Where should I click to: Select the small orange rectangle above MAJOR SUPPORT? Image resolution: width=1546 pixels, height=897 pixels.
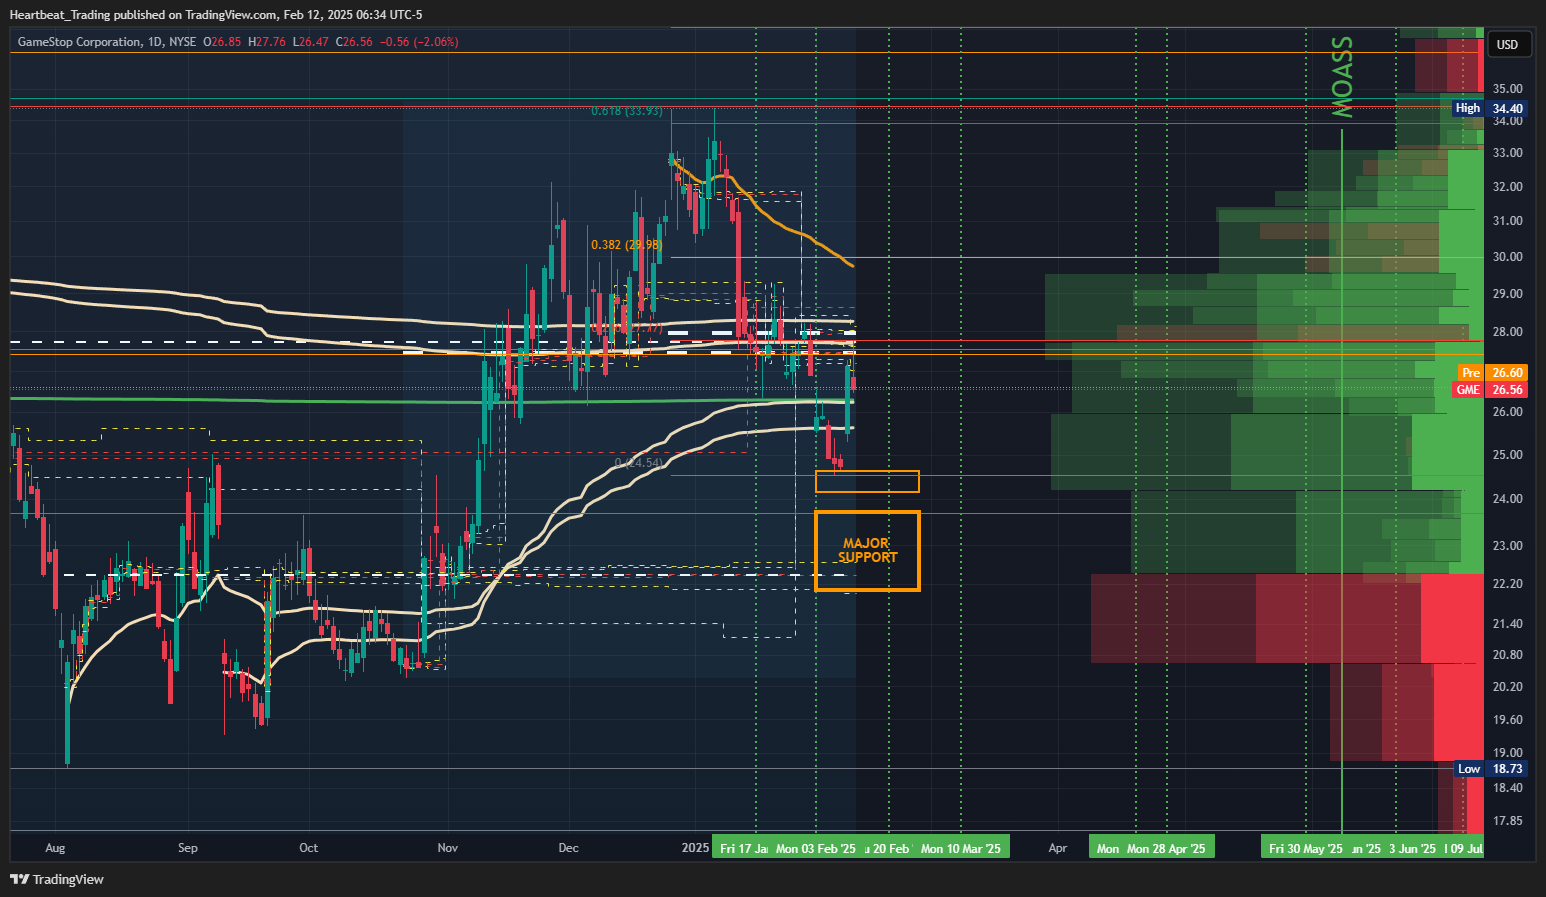867,481
